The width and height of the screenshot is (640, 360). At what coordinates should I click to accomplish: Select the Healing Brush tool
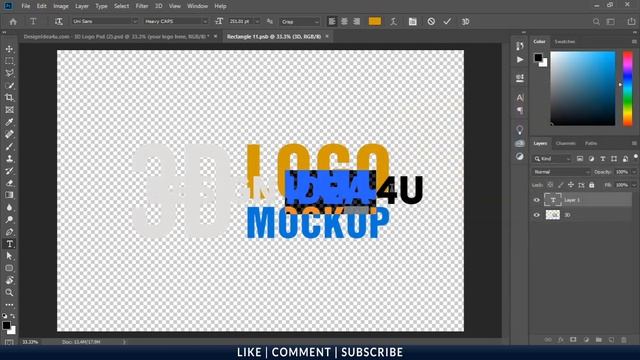(9, 134)
